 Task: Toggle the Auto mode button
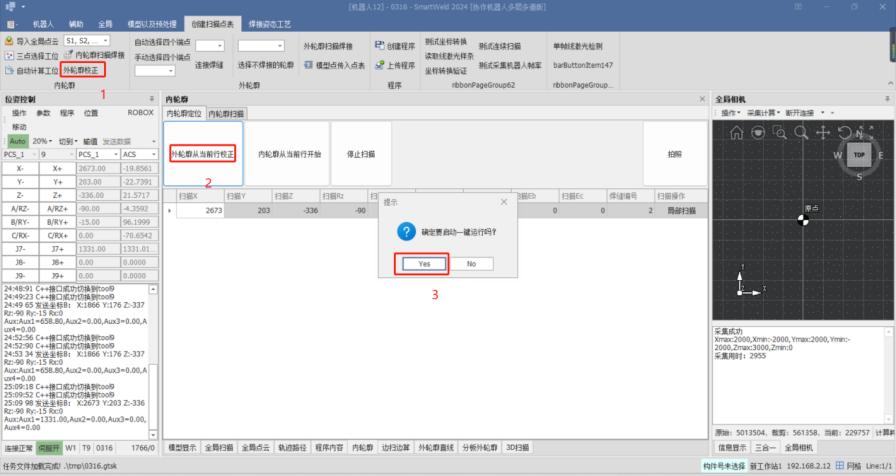[x=18, y=141]
